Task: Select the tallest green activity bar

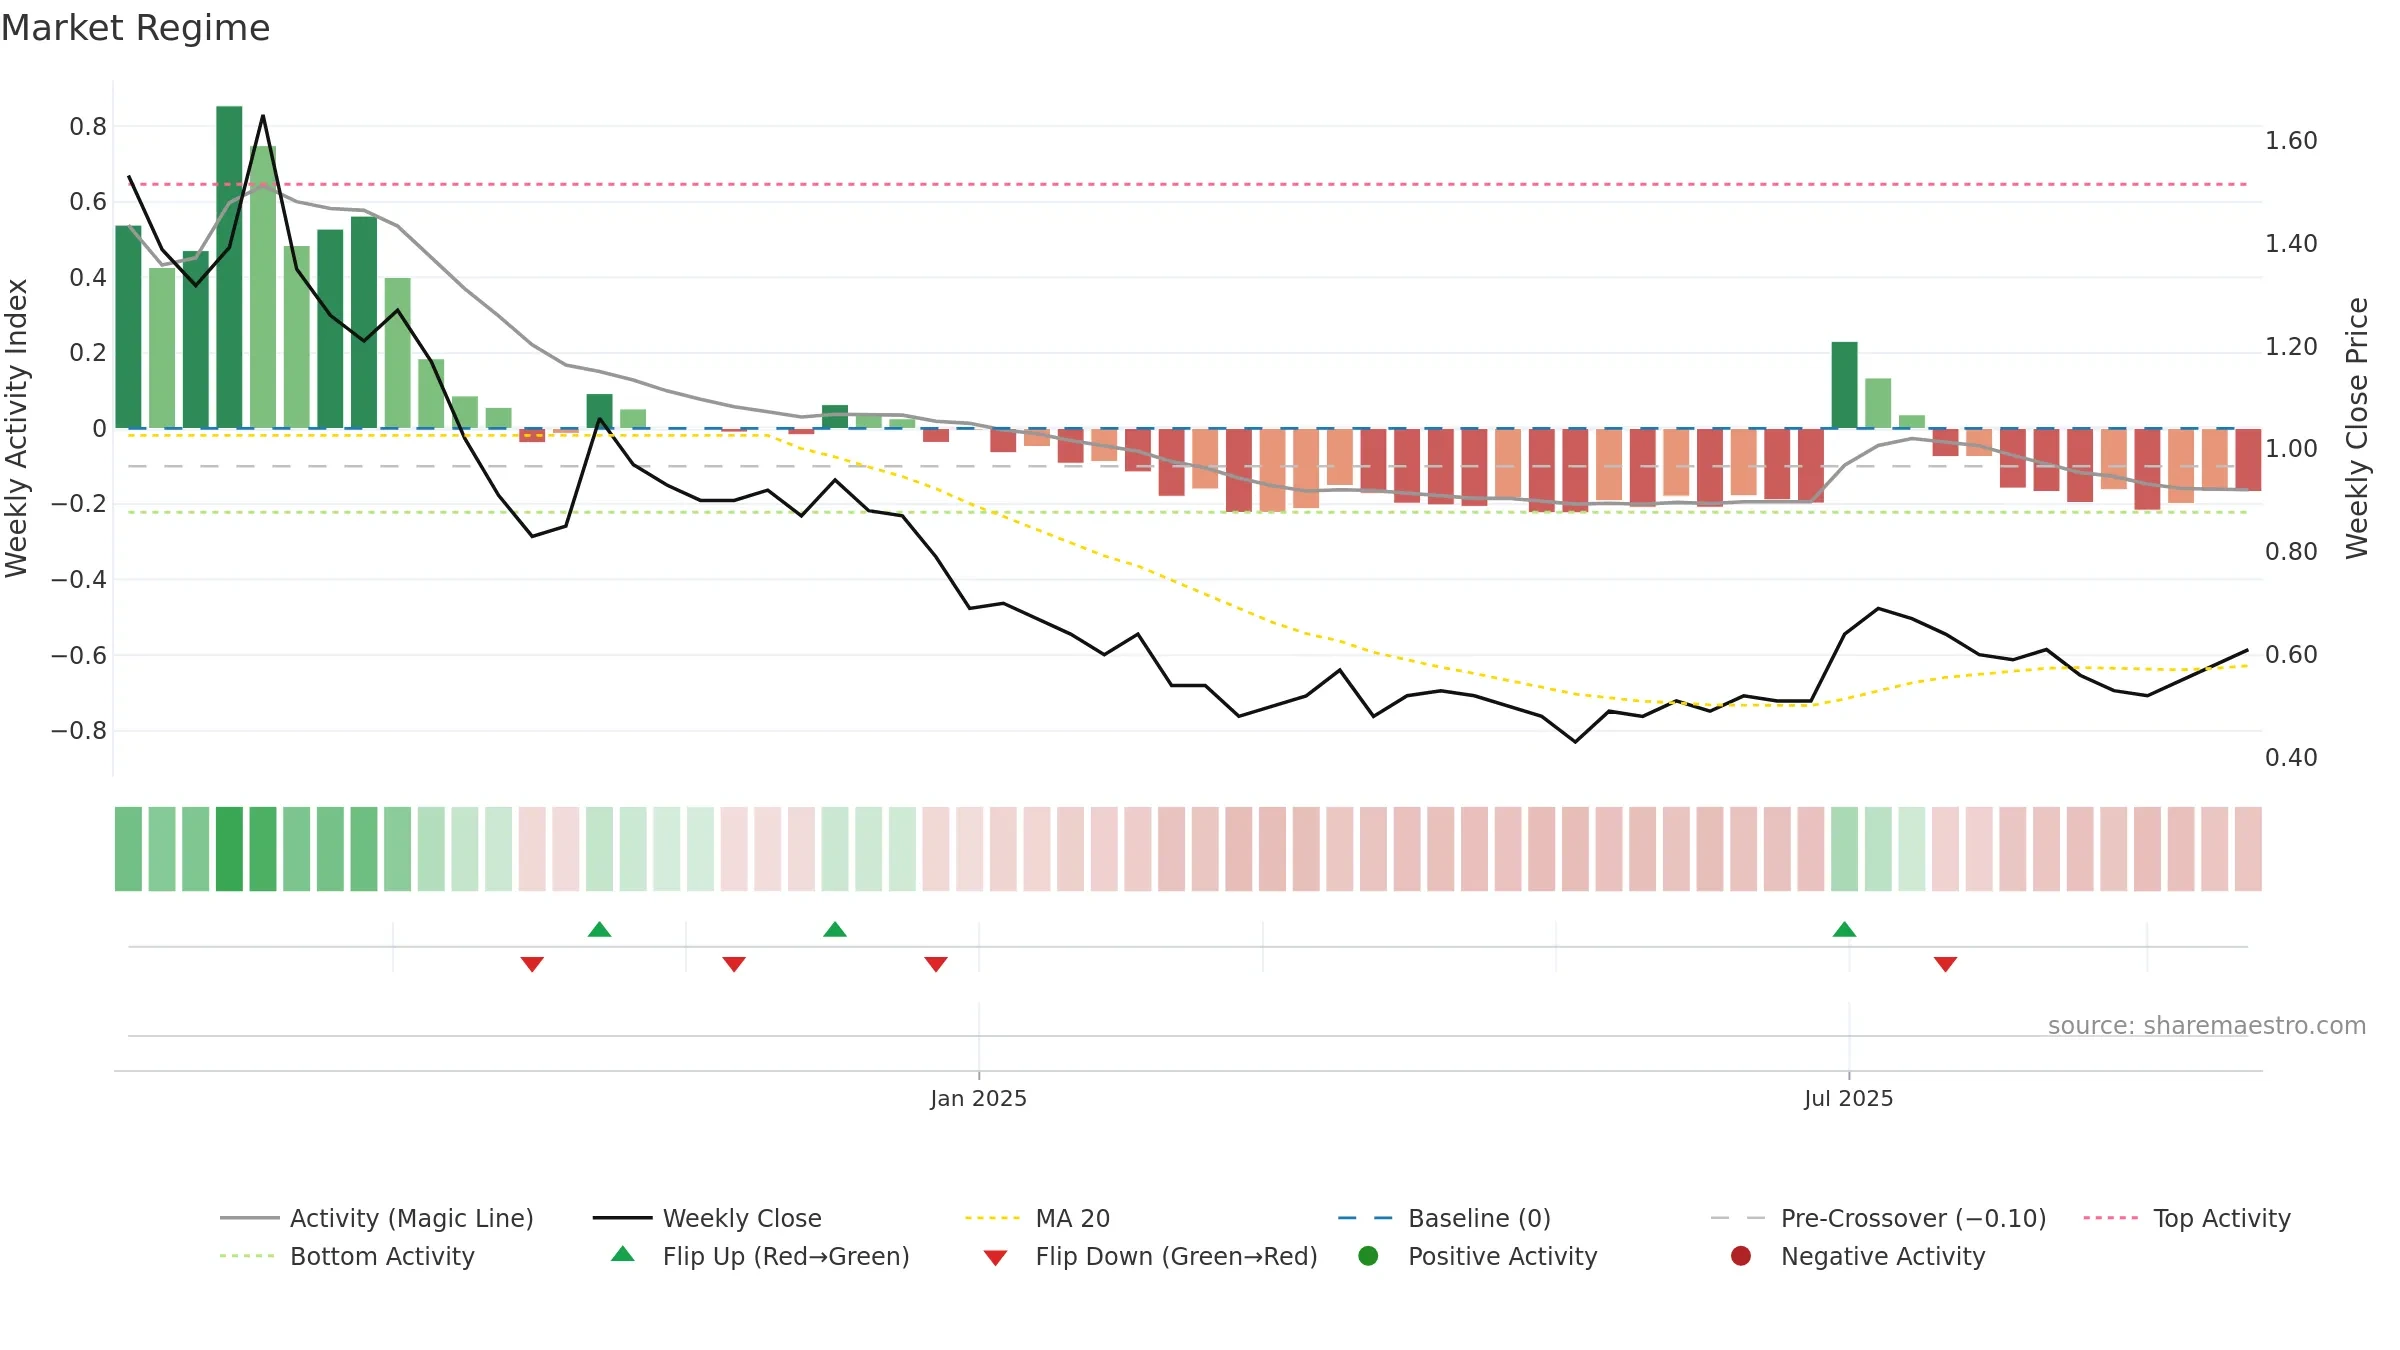Action: tap(229, 267)
